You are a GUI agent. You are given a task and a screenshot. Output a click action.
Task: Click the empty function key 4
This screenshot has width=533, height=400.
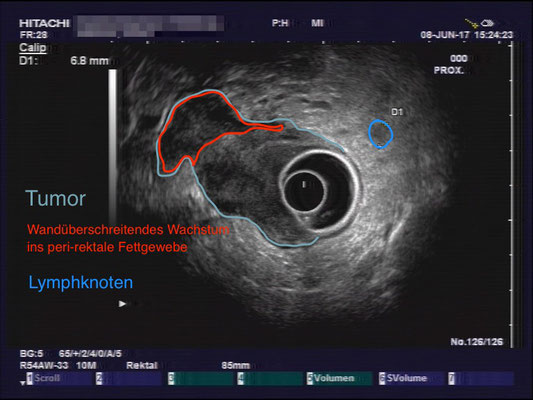pyautogui.click(x=270, y=378)
